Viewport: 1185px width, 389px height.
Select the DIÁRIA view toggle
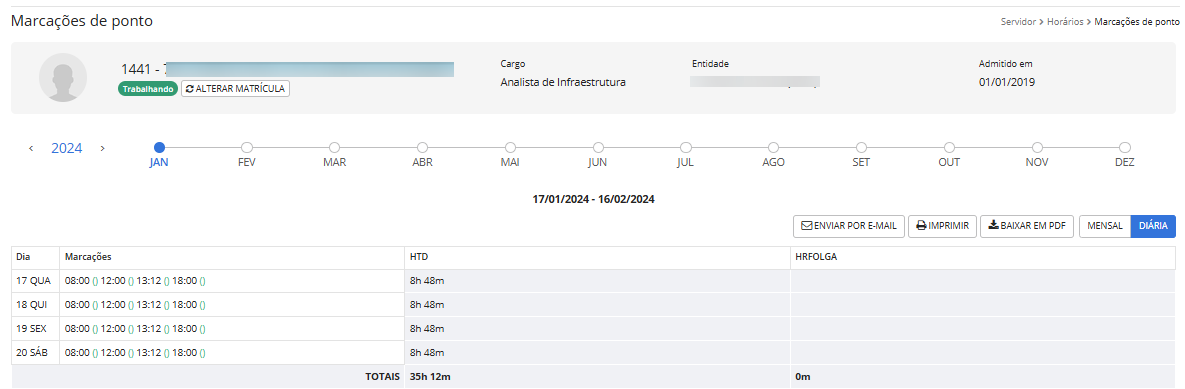(1153, 226)
